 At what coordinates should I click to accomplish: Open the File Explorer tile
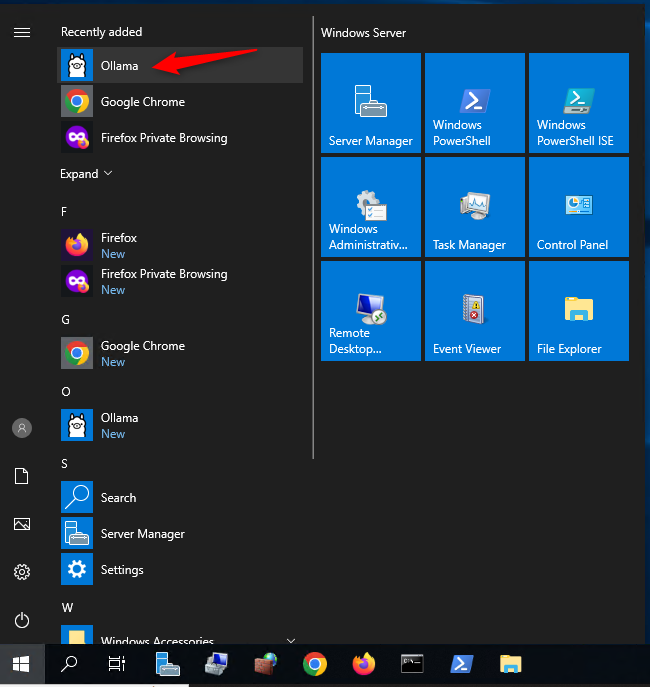pos(579,311)
